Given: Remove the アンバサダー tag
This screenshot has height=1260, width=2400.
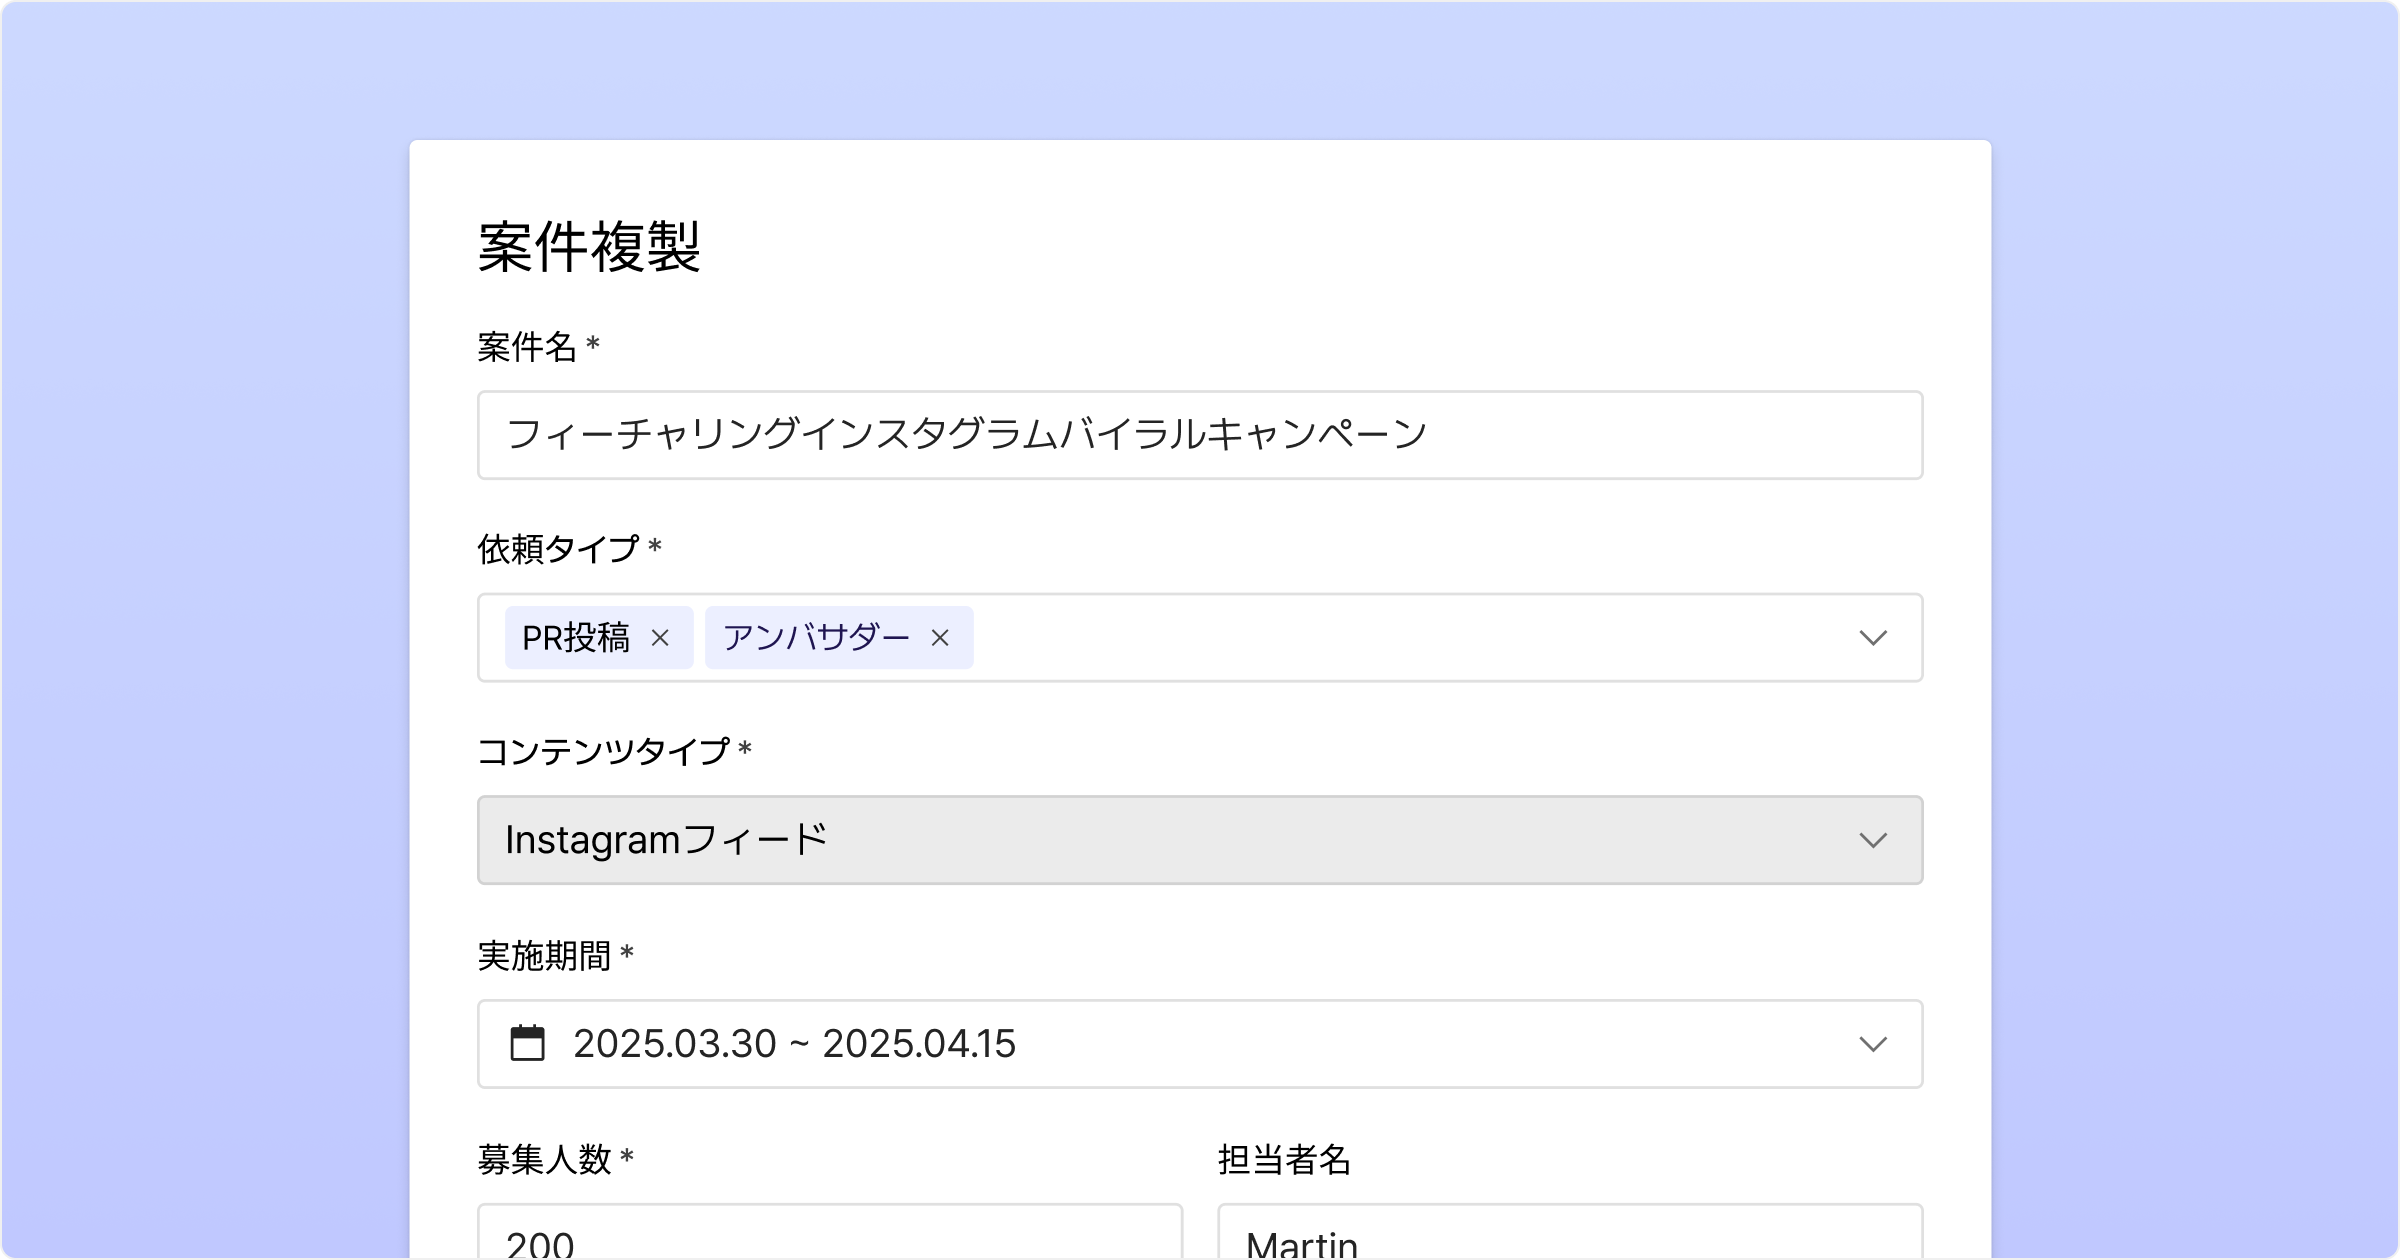Looking at the screenshot, I should pos(940,638).
